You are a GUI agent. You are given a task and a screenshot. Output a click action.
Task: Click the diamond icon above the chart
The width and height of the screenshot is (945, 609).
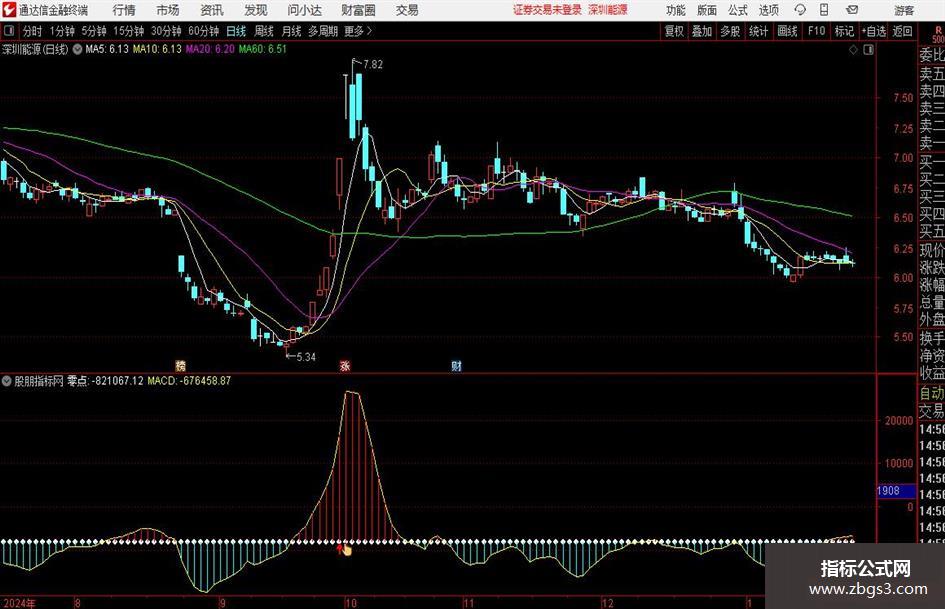853,50
